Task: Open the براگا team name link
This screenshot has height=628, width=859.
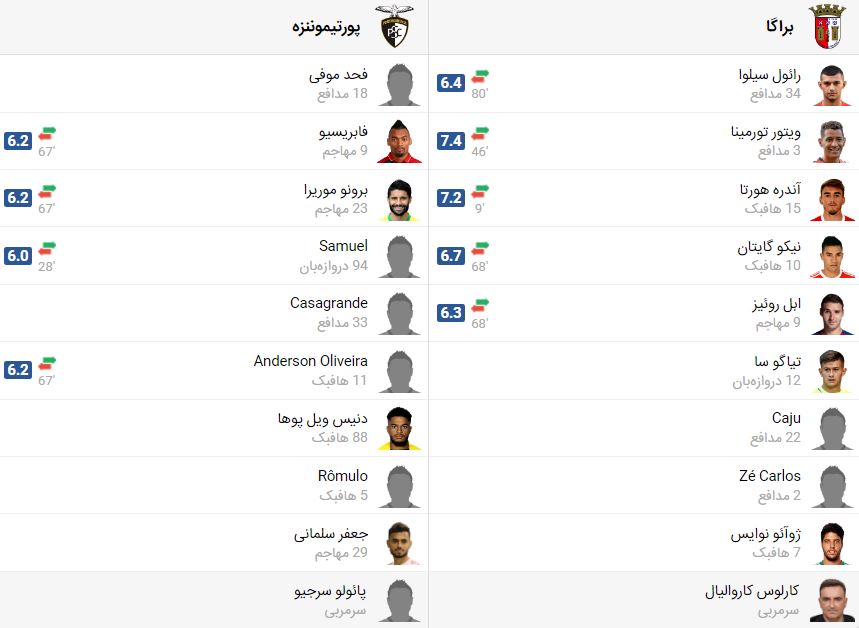Action: [x=780, y=26]
